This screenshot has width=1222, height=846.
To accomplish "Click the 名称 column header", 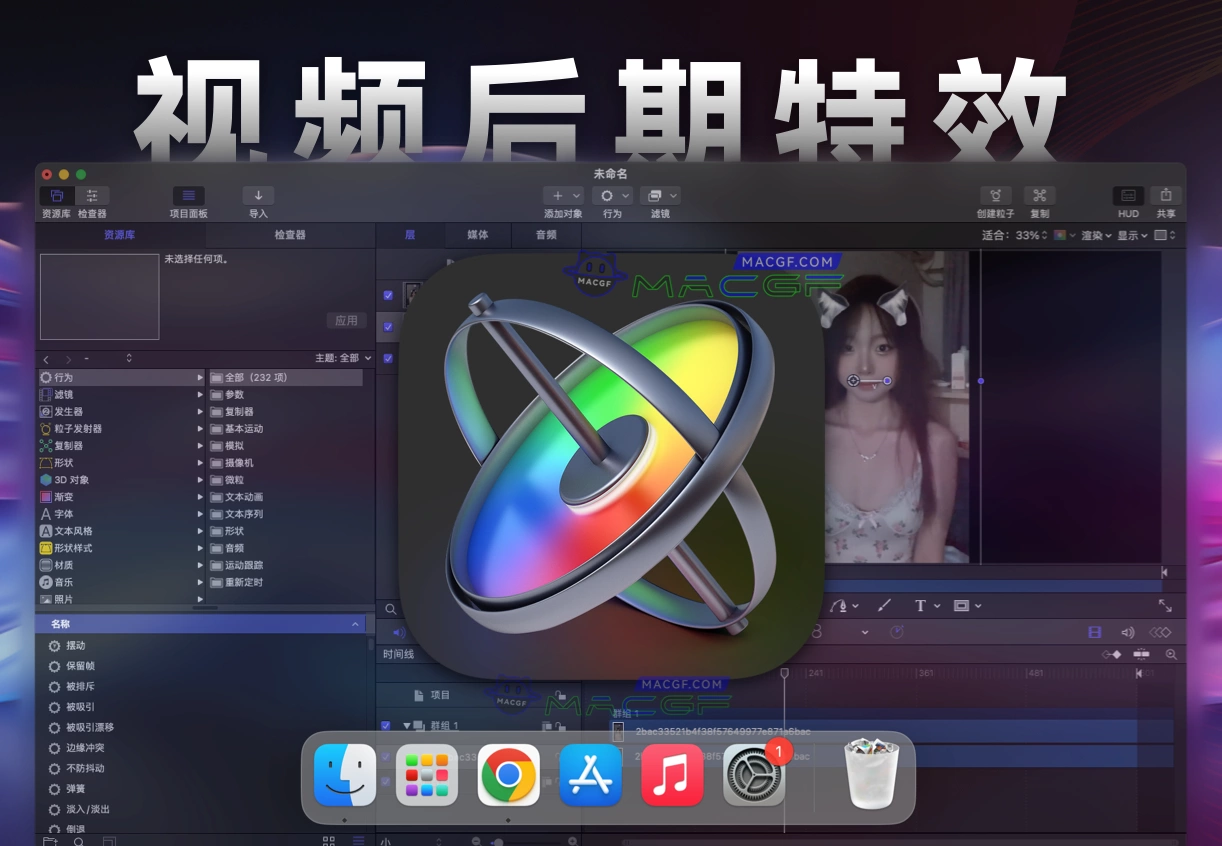I will [200, 624].
